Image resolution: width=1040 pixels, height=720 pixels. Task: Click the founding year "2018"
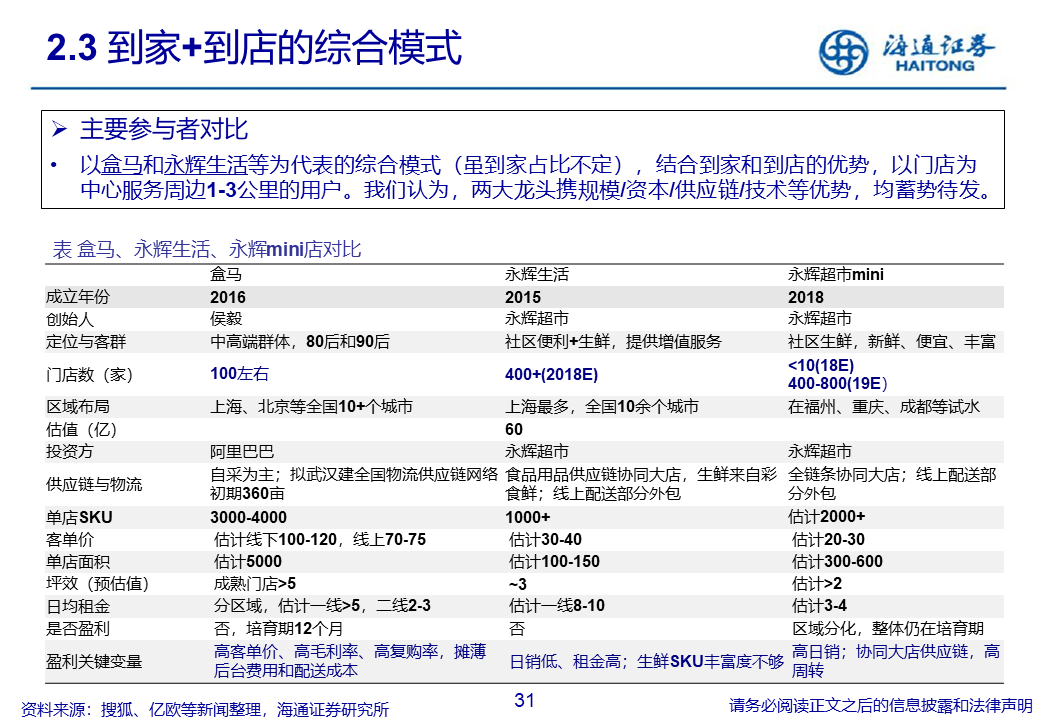tap(805, 297)
